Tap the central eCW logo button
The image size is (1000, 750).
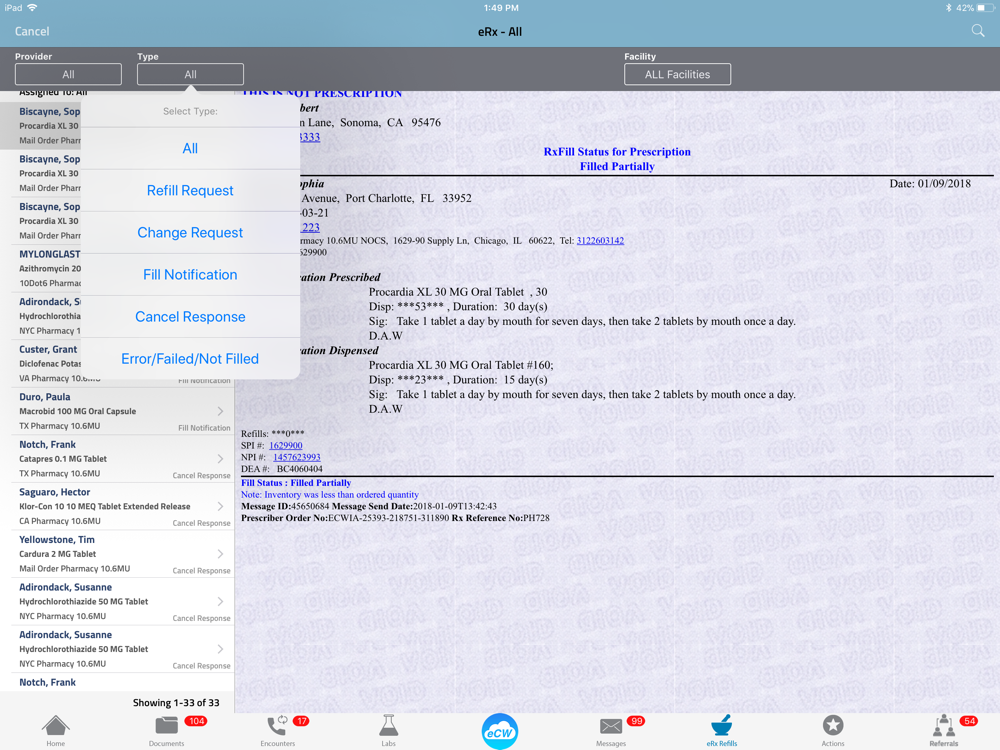pos(500,730)
